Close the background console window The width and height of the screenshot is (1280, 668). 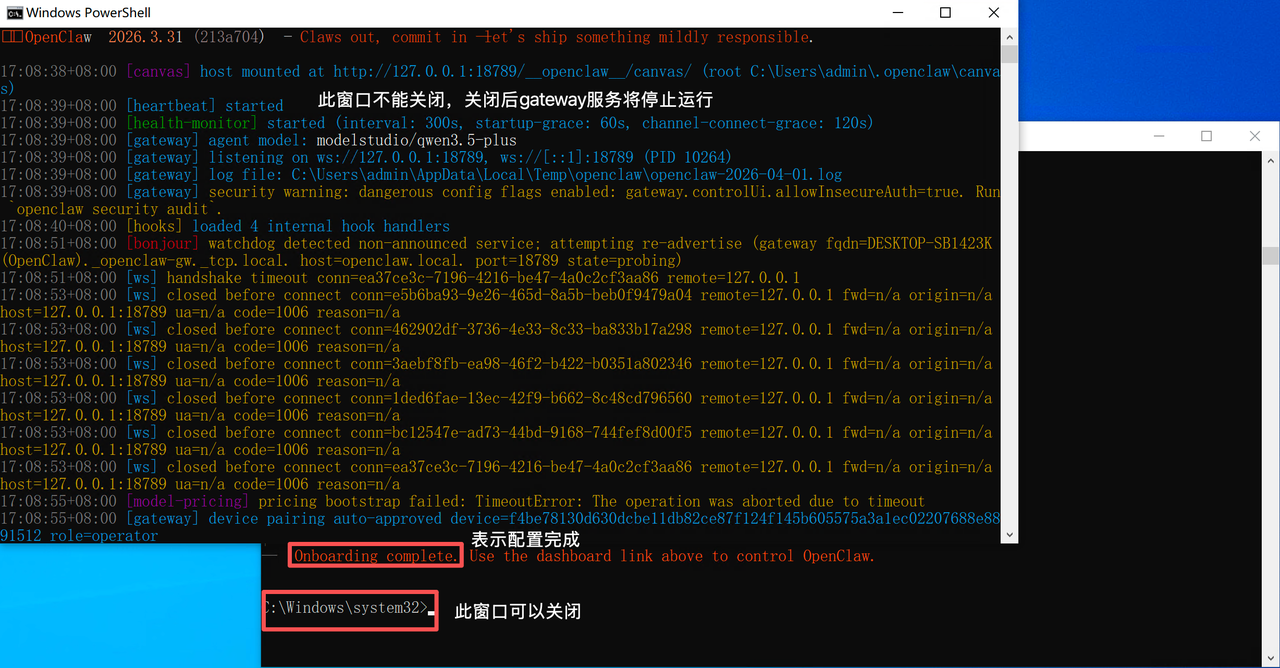(x=1255, y=136)
